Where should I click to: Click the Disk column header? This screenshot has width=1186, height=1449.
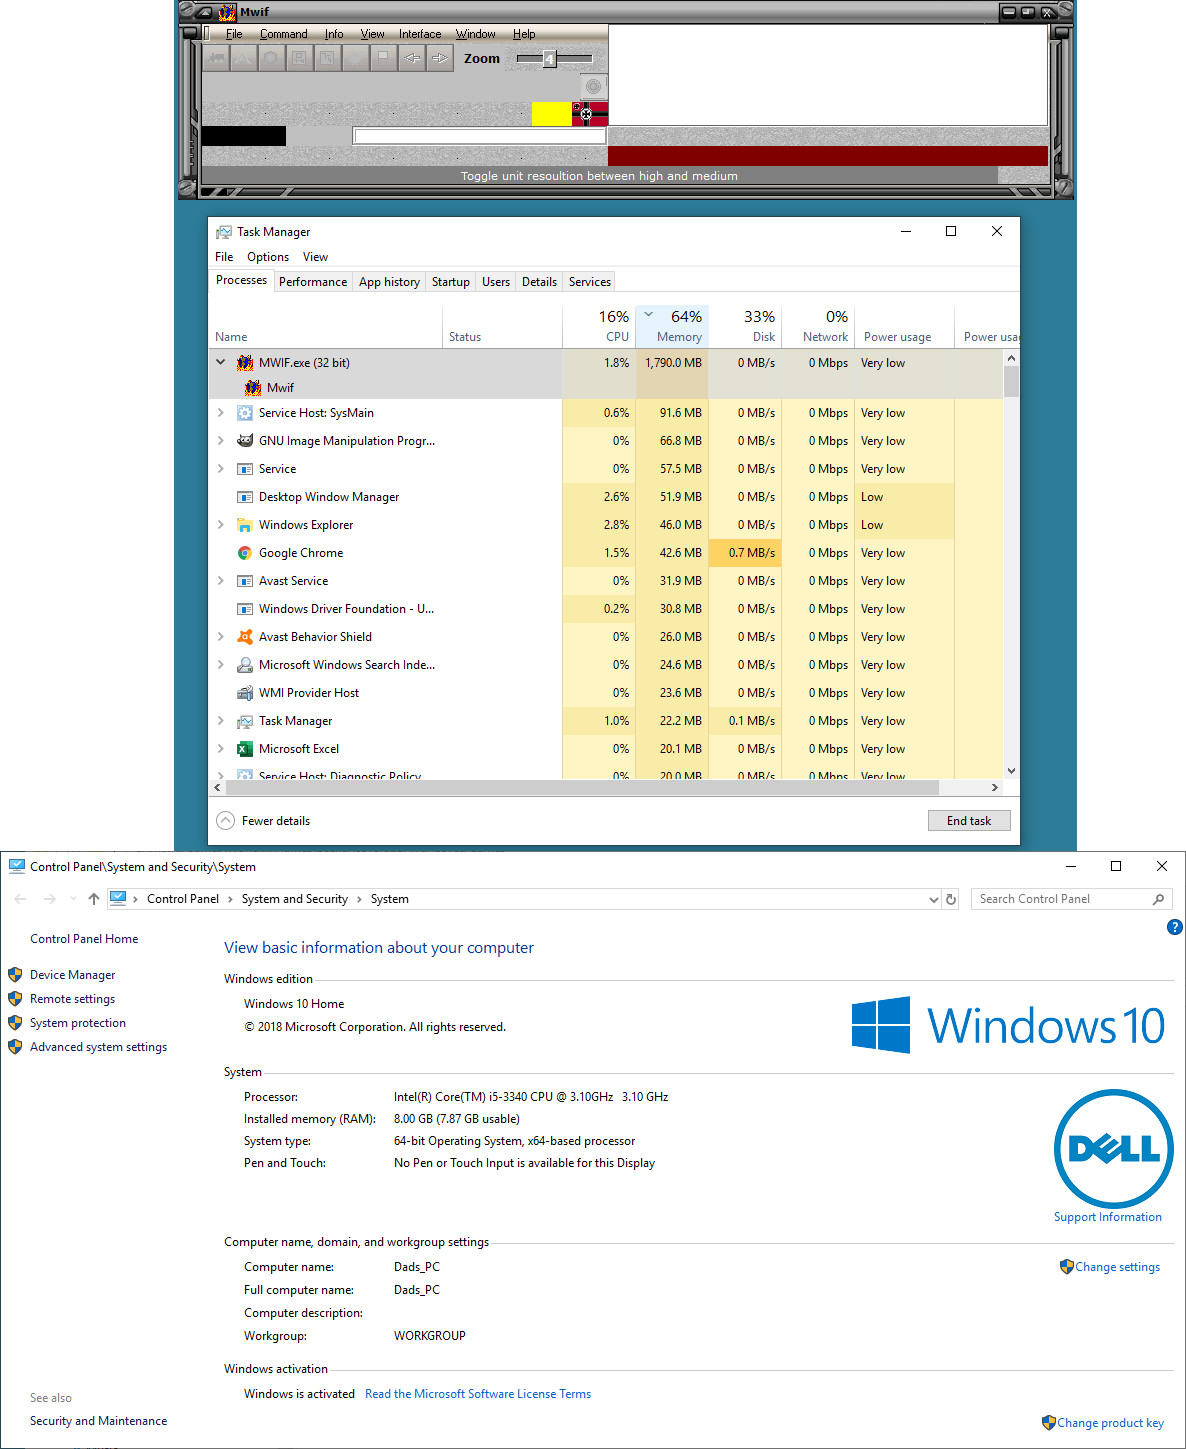(x=745, y=326)
